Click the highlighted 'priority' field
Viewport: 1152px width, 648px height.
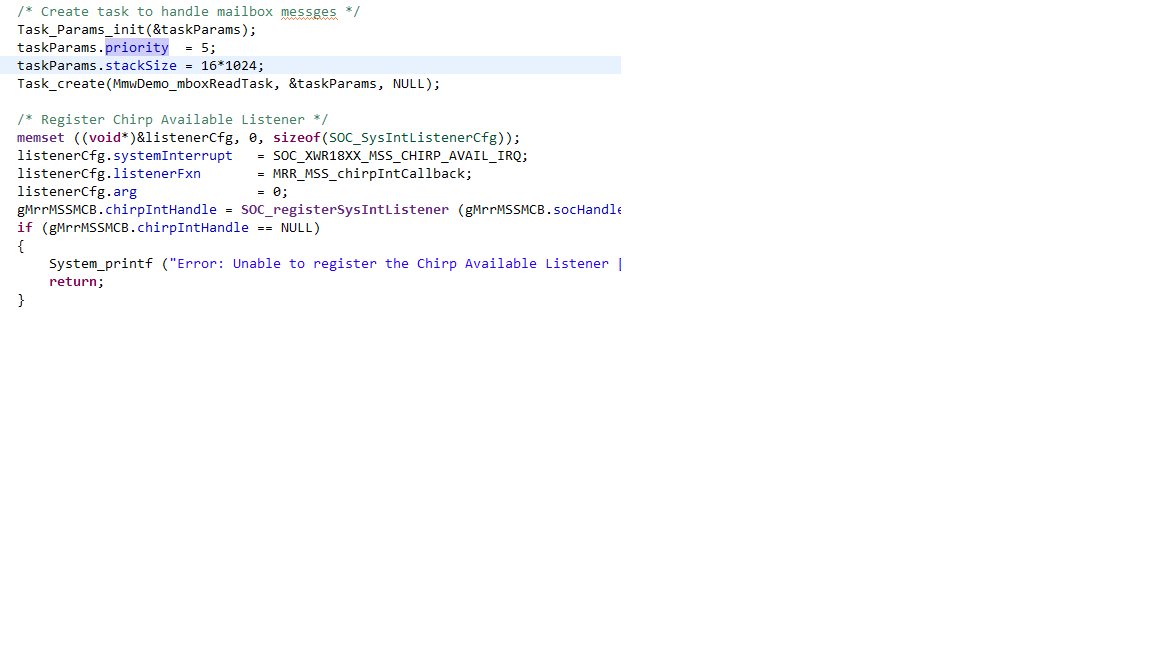point(137,48)
